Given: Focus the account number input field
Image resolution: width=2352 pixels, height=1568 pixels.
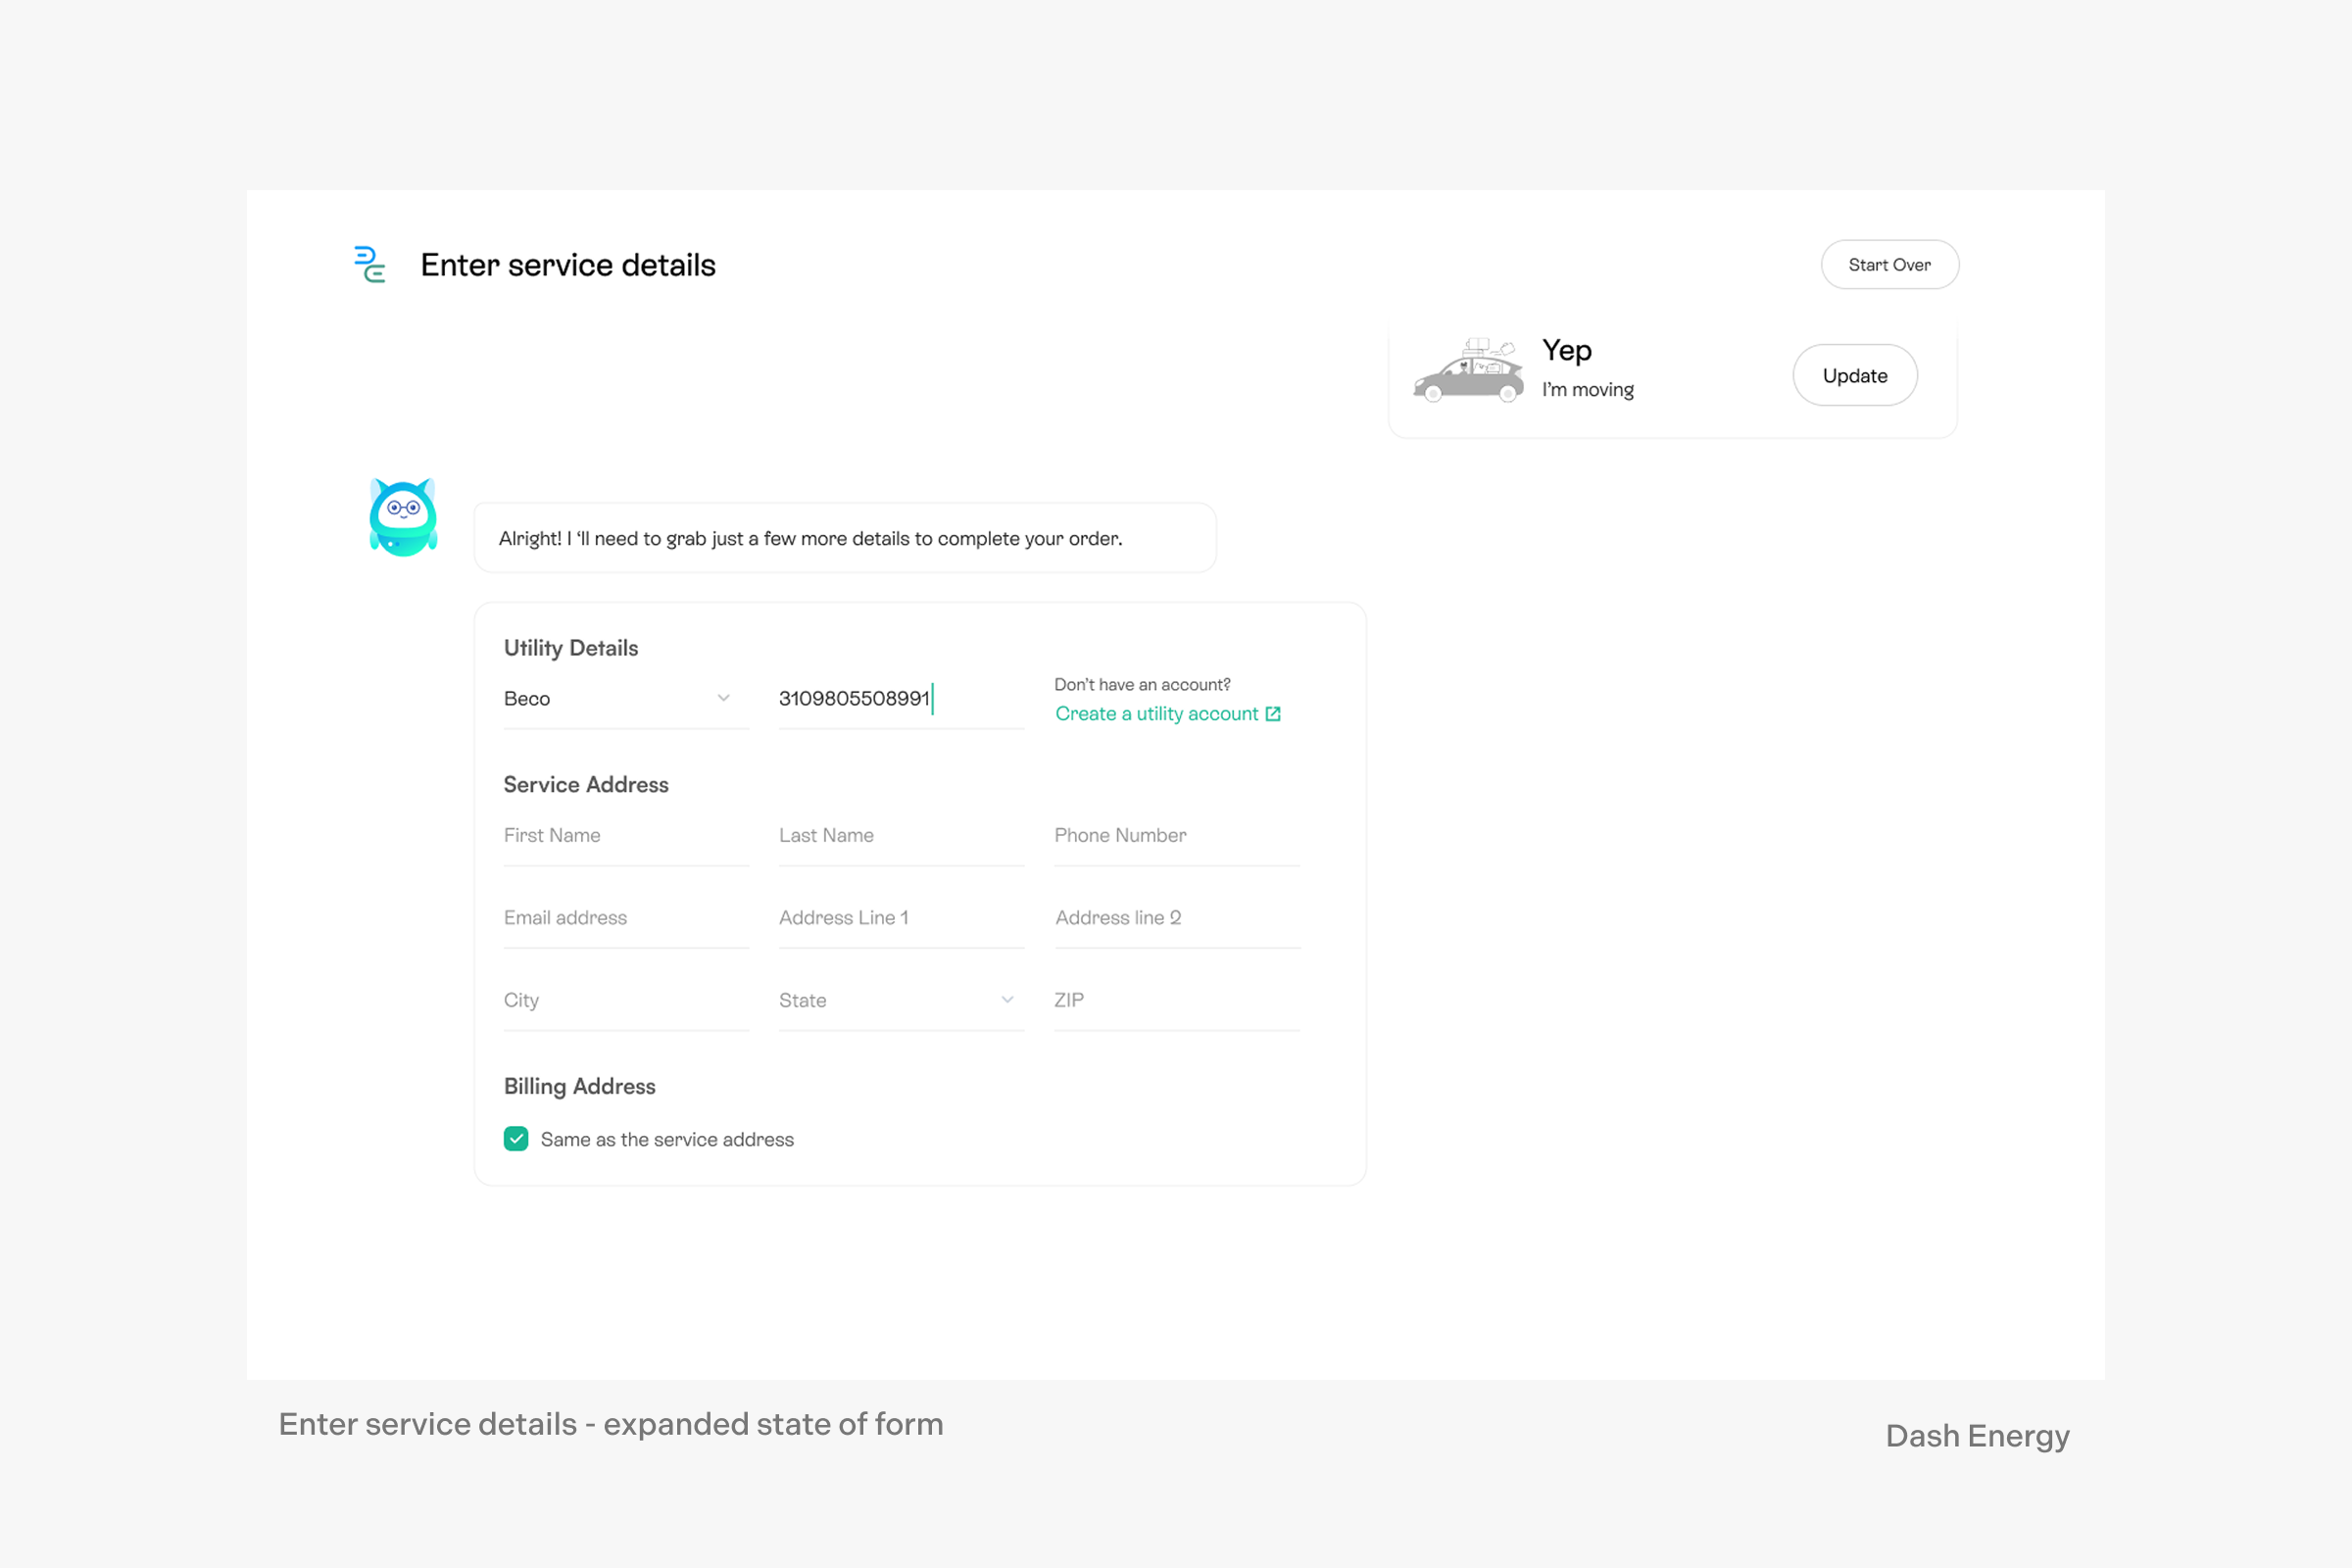Looking at the screenshot, I should (900, 699).
